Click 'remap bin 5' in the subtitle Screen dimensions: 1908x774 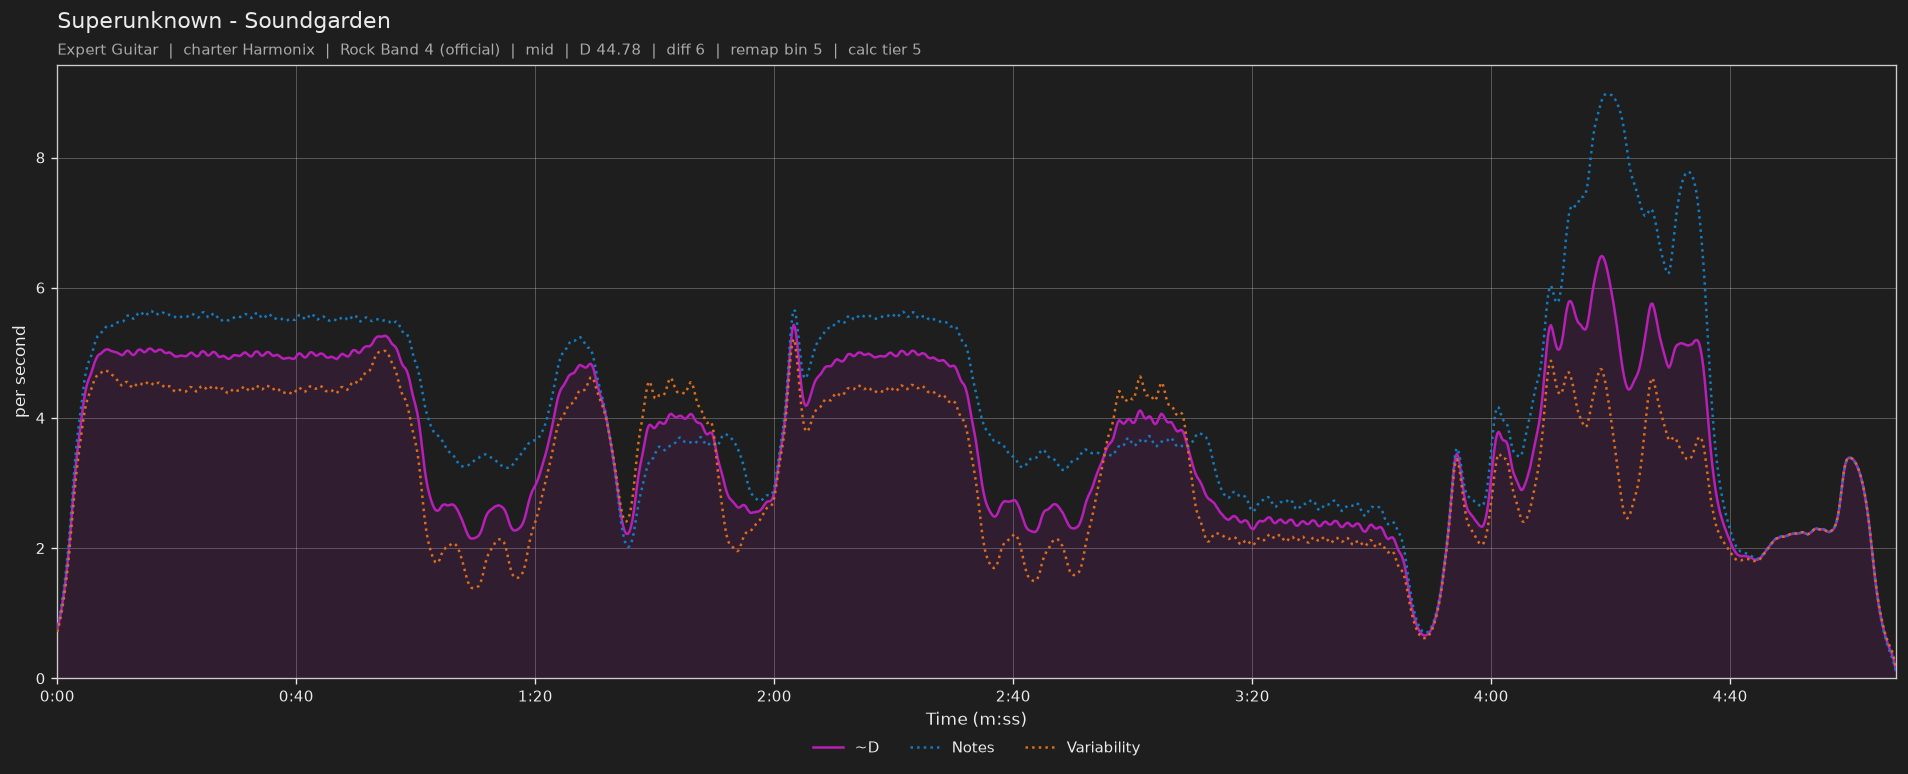pyautogui.click(x=776, y=50)
